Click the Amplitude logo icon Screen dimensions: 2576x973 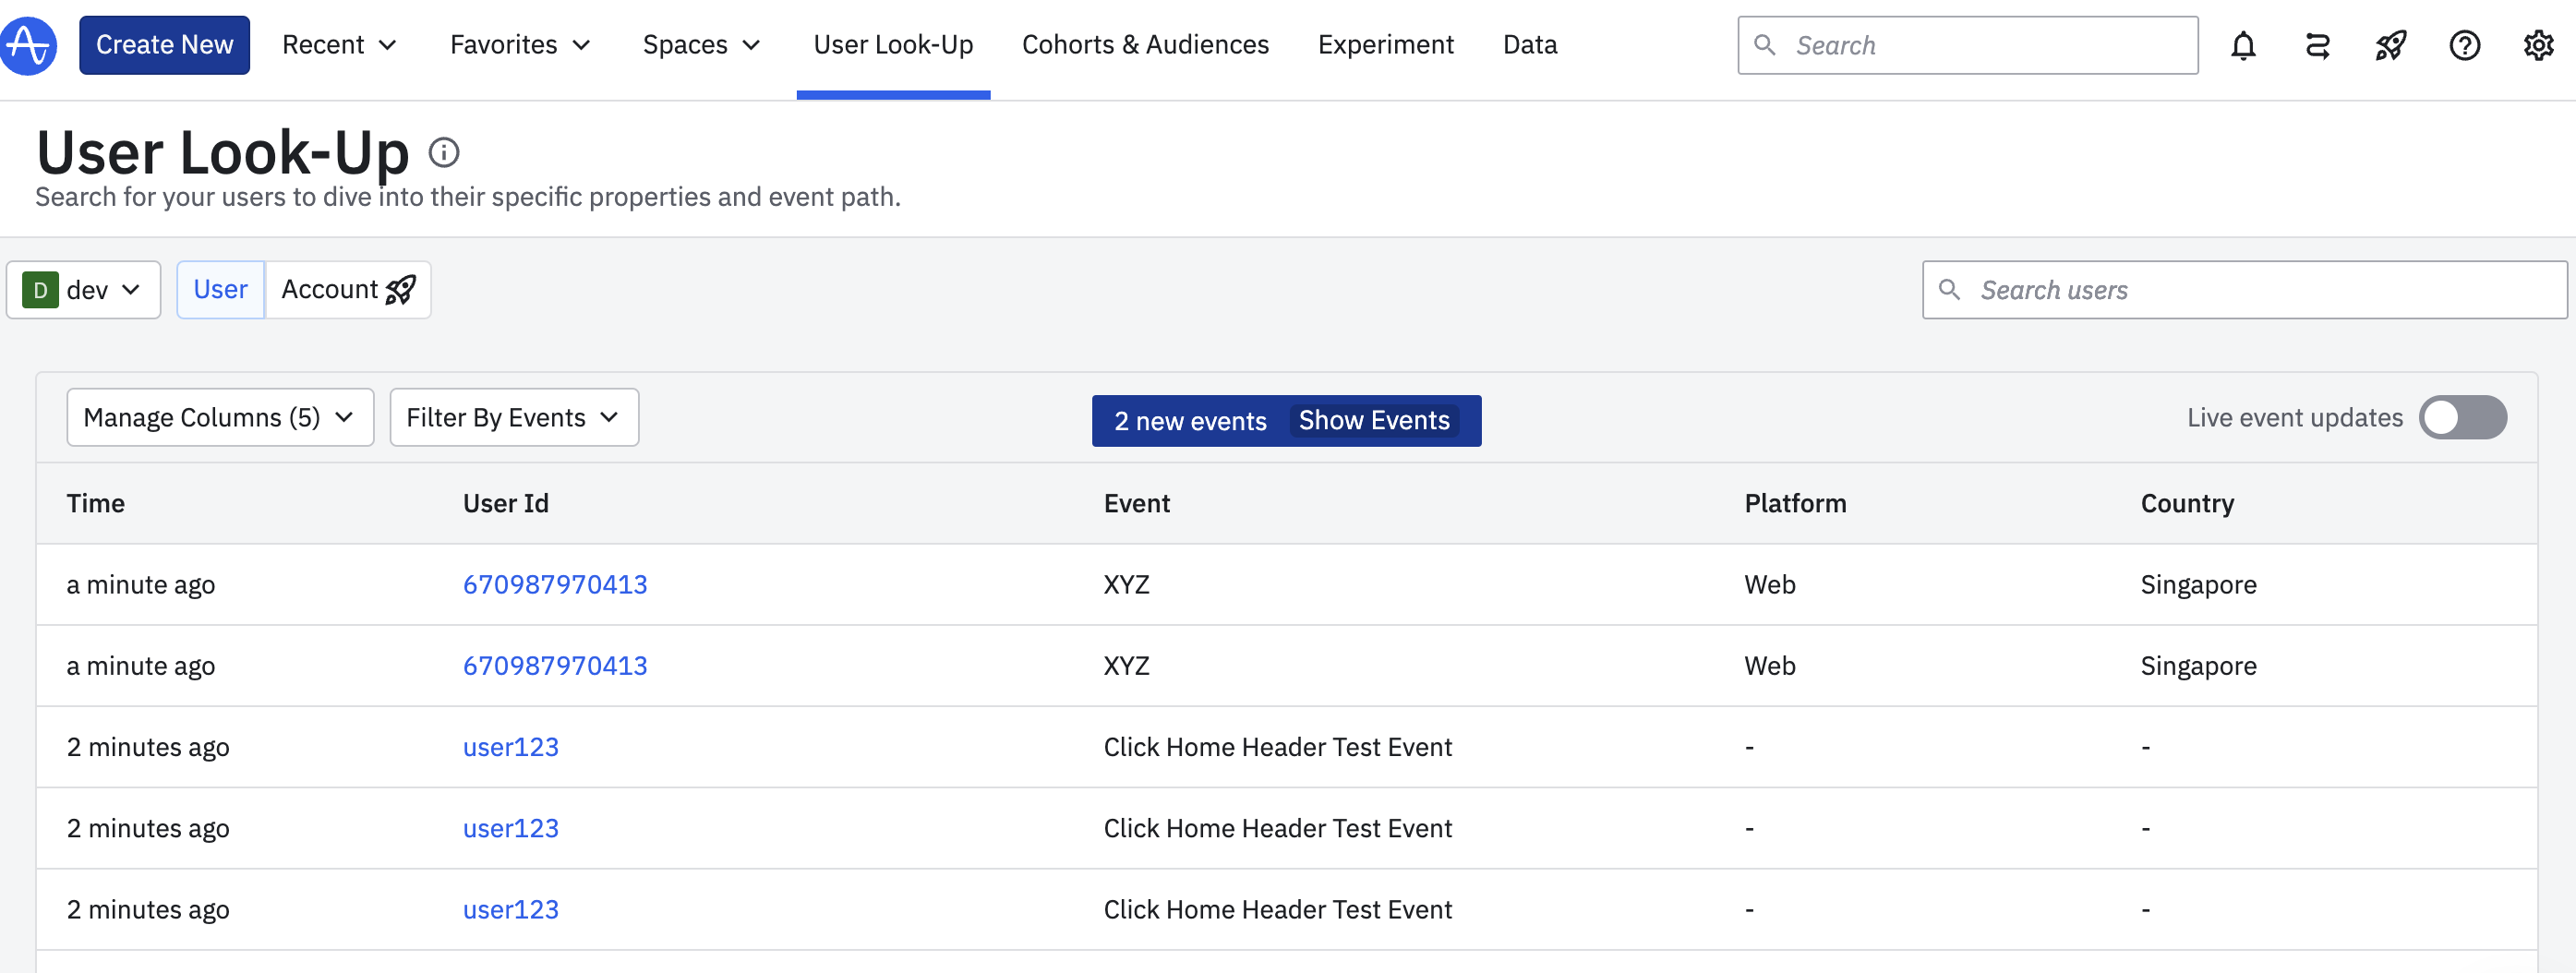pos(28,45)
